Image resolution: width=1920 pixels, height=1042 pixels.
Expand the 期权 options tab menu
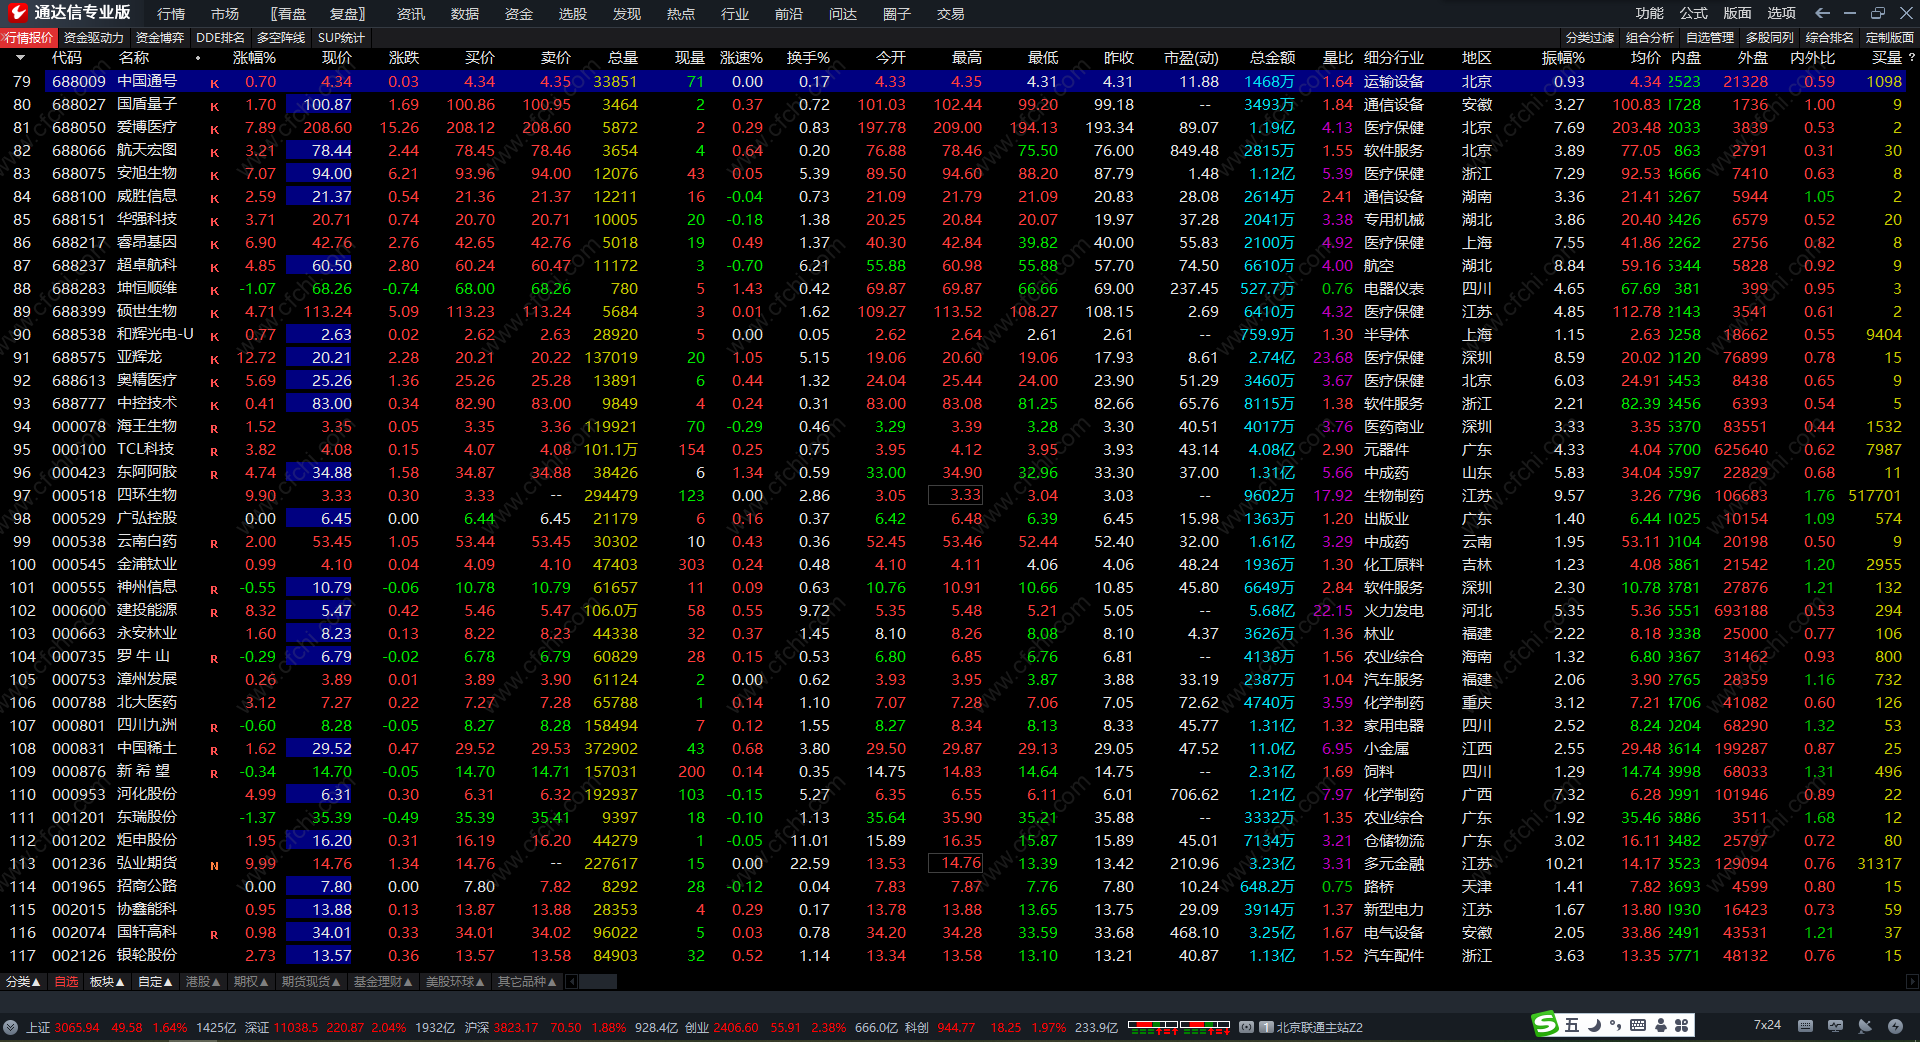[x=251, y=982]
